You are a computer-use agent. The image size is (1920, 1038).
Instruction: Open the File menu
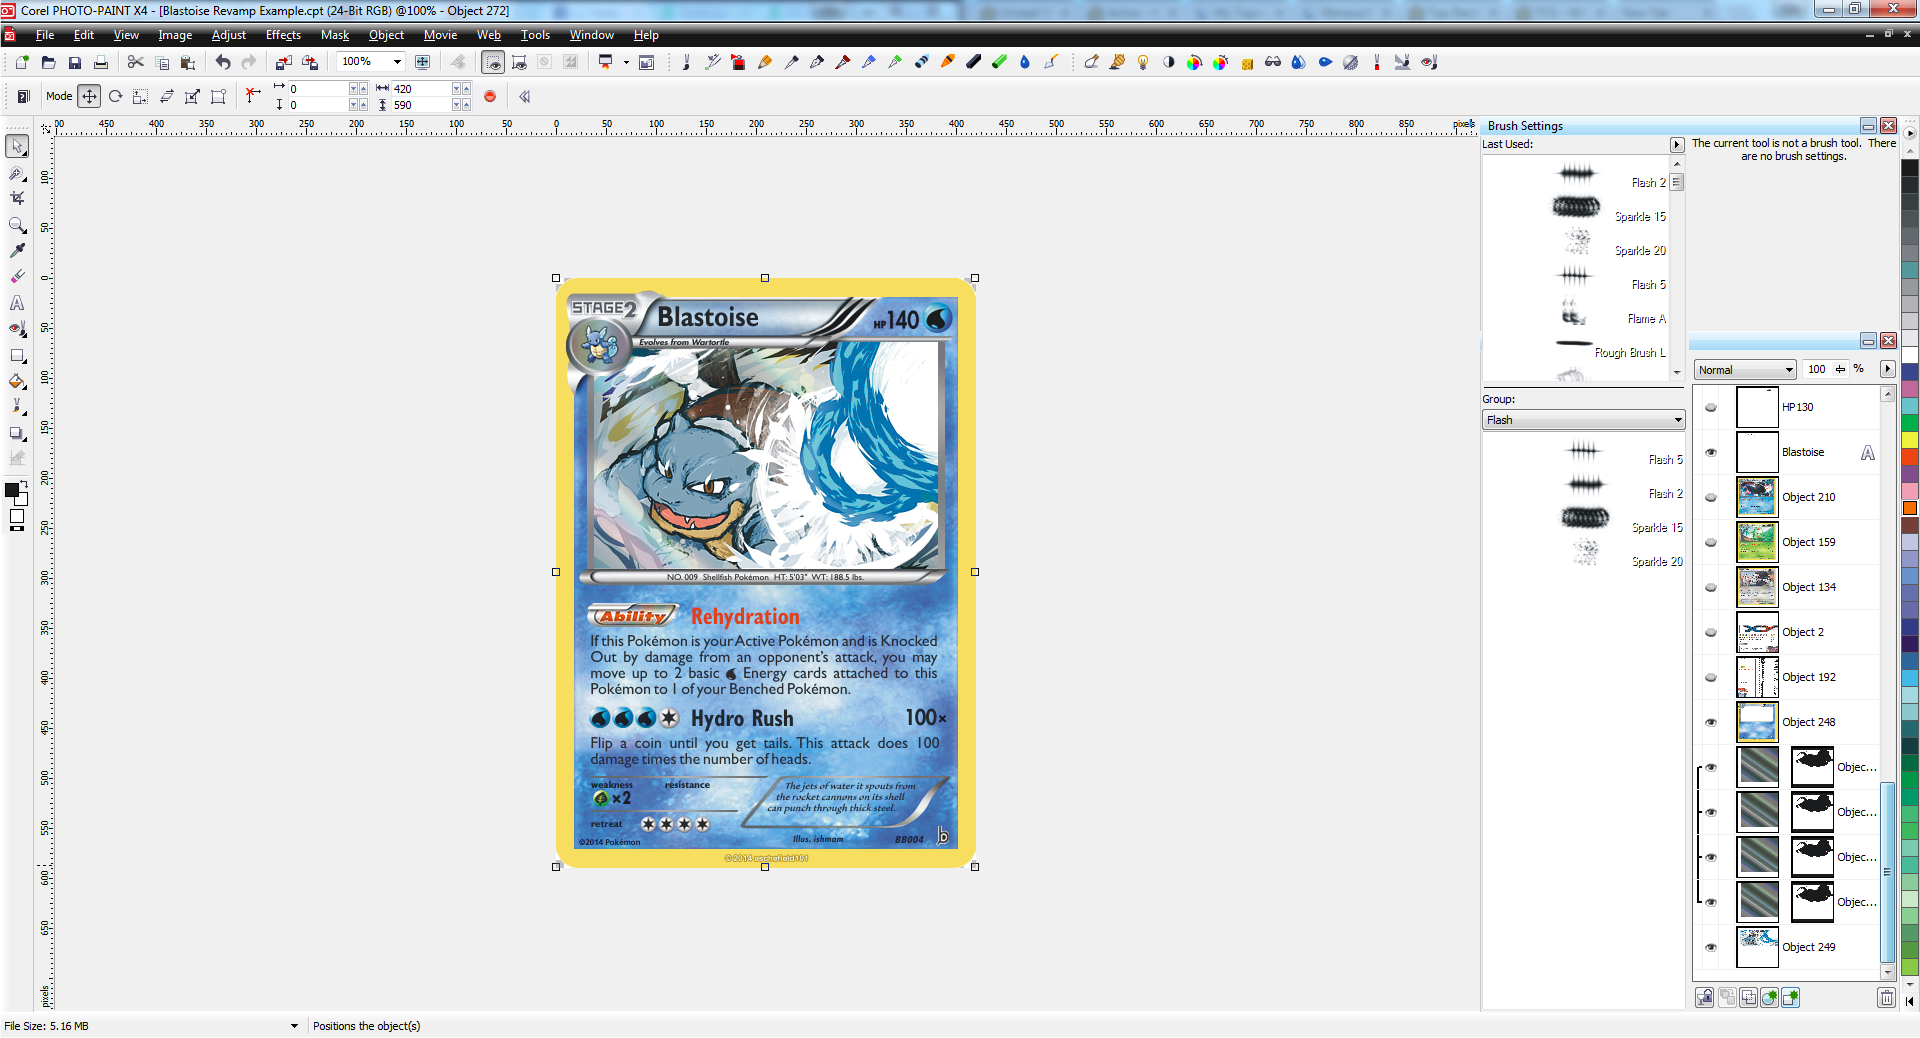(x=45, y=35)
